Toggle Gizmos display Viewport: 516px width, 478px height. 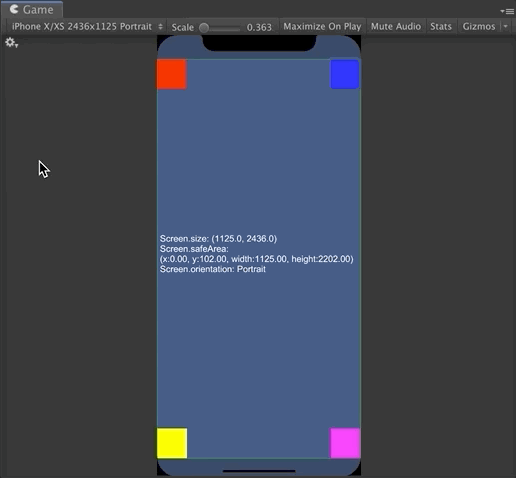click(x=479, y=27)
